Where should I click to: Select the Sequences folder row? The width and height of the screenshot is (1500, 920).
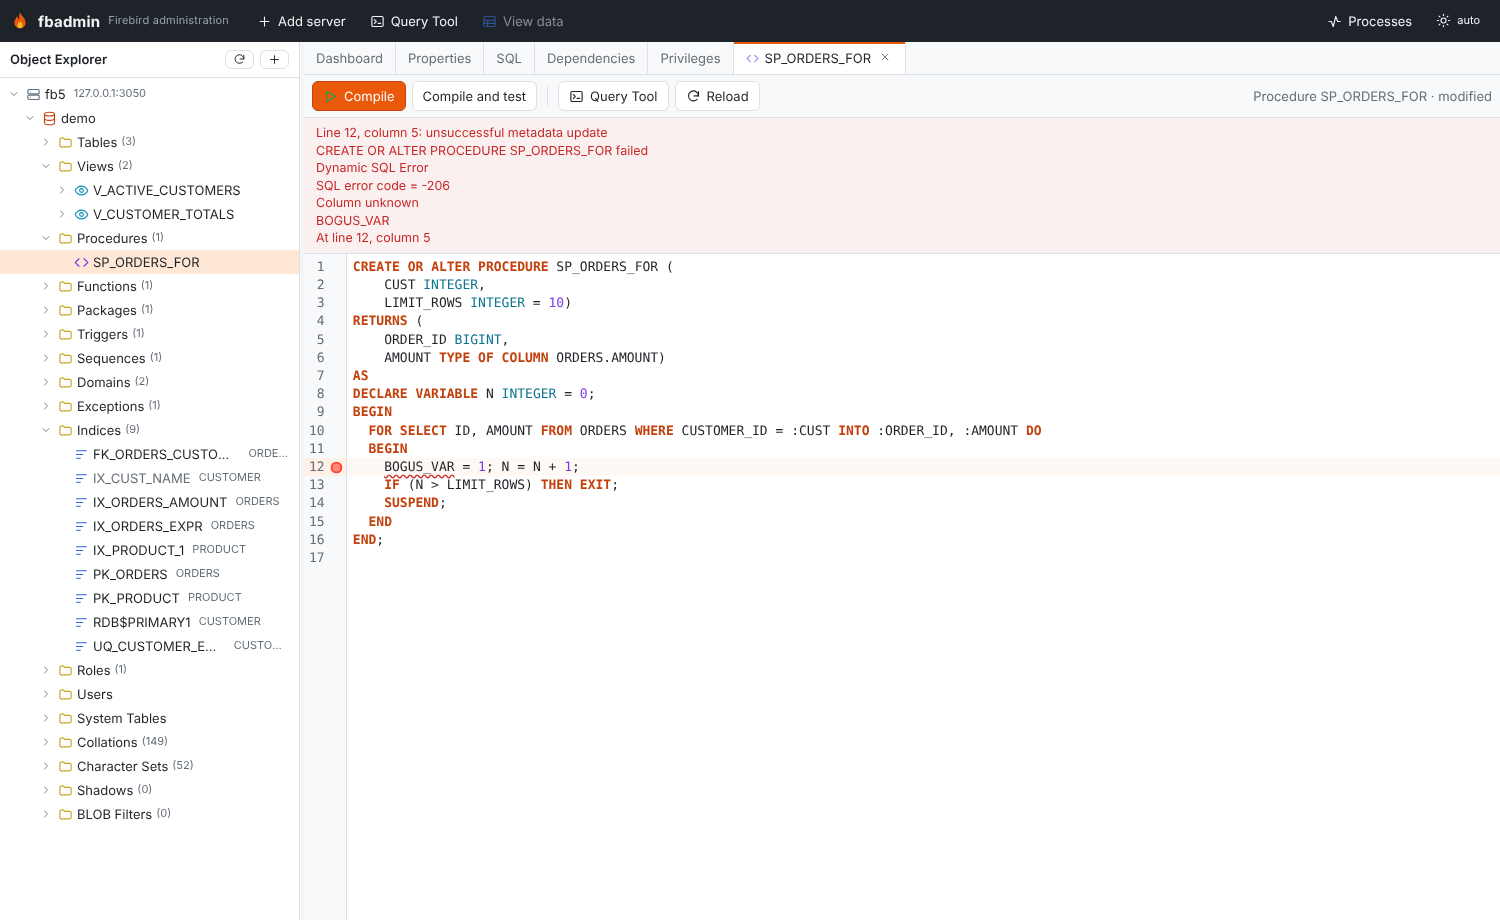(150, 358)
